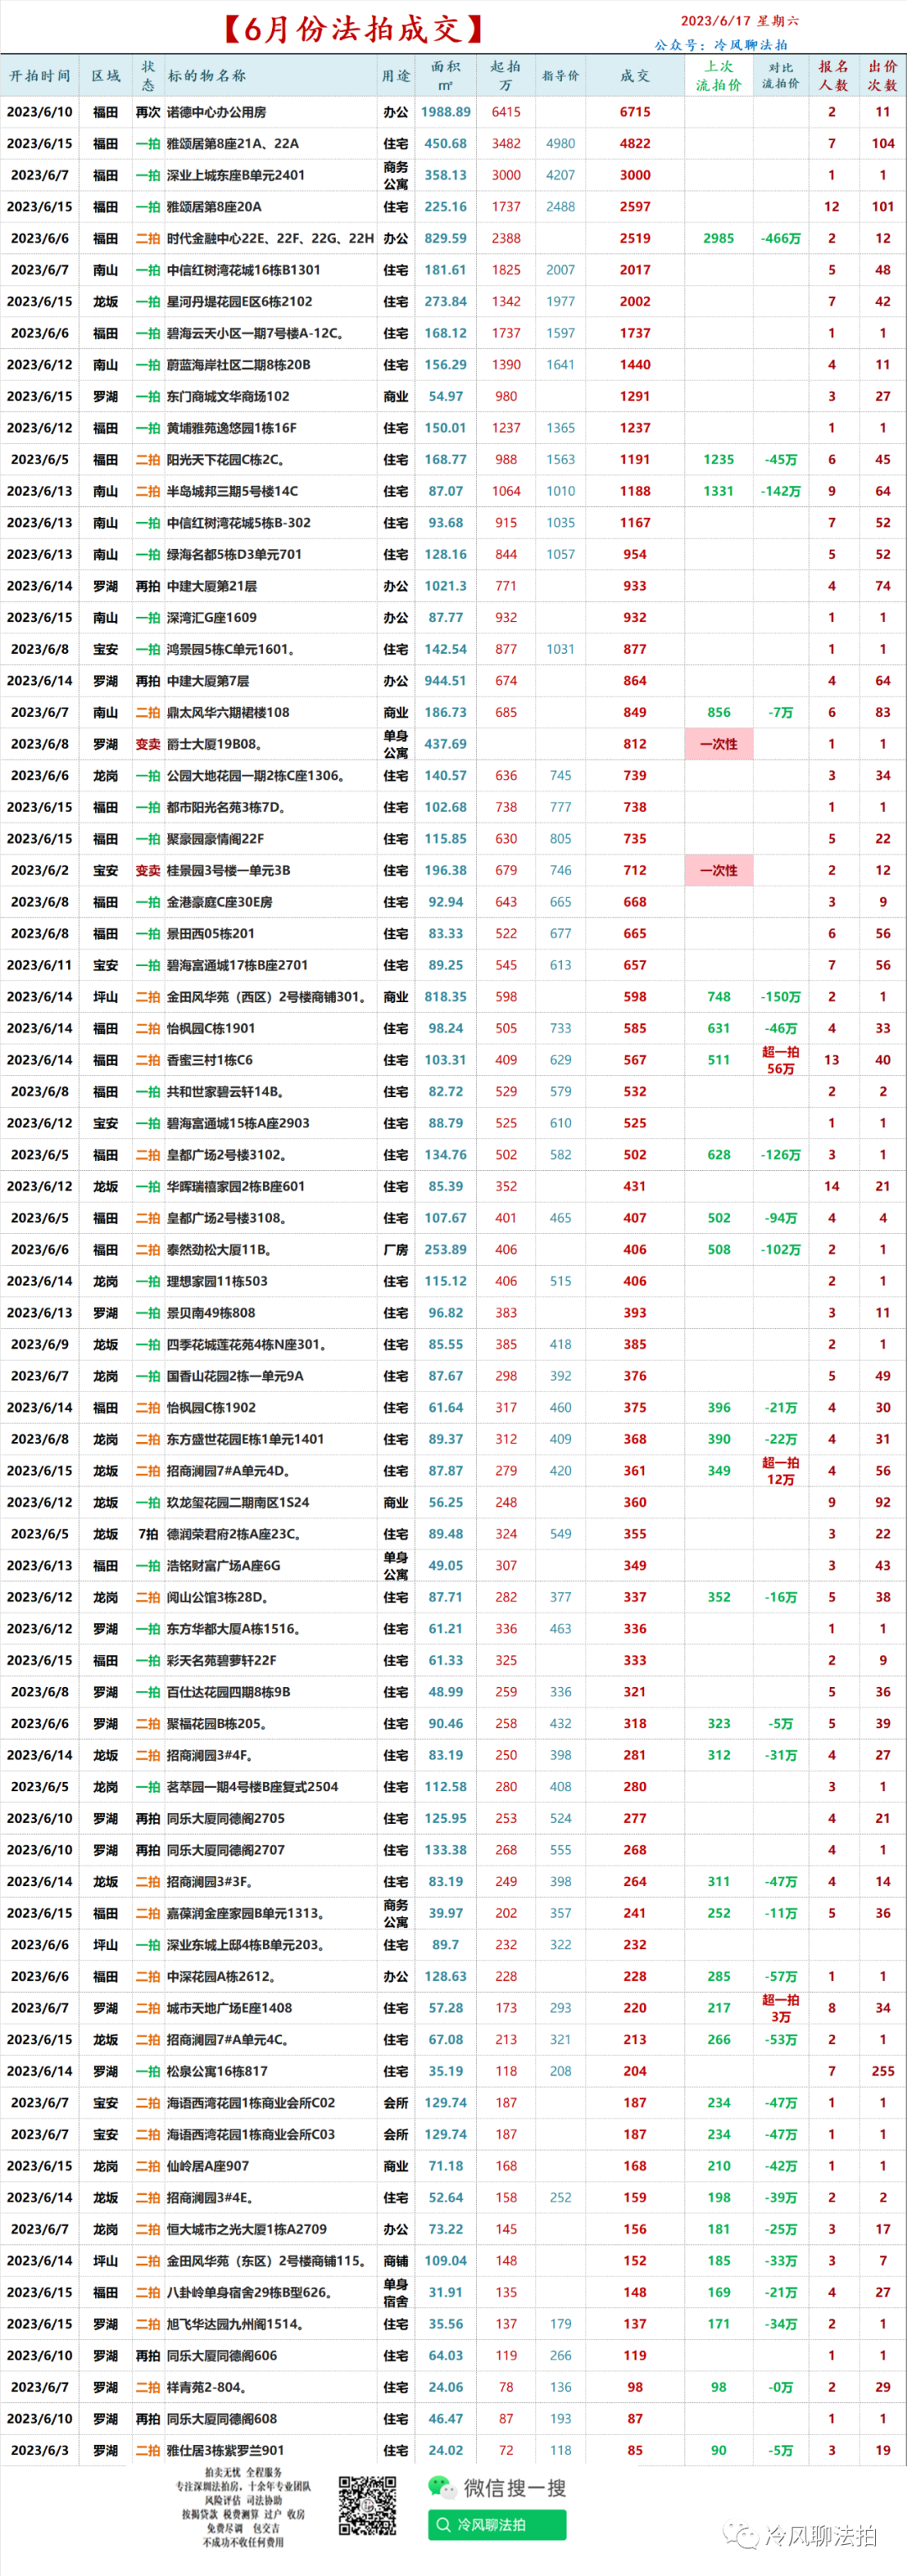
Task: Select 雅颂居第8座21A、22A entry
Action: (232, 143)
